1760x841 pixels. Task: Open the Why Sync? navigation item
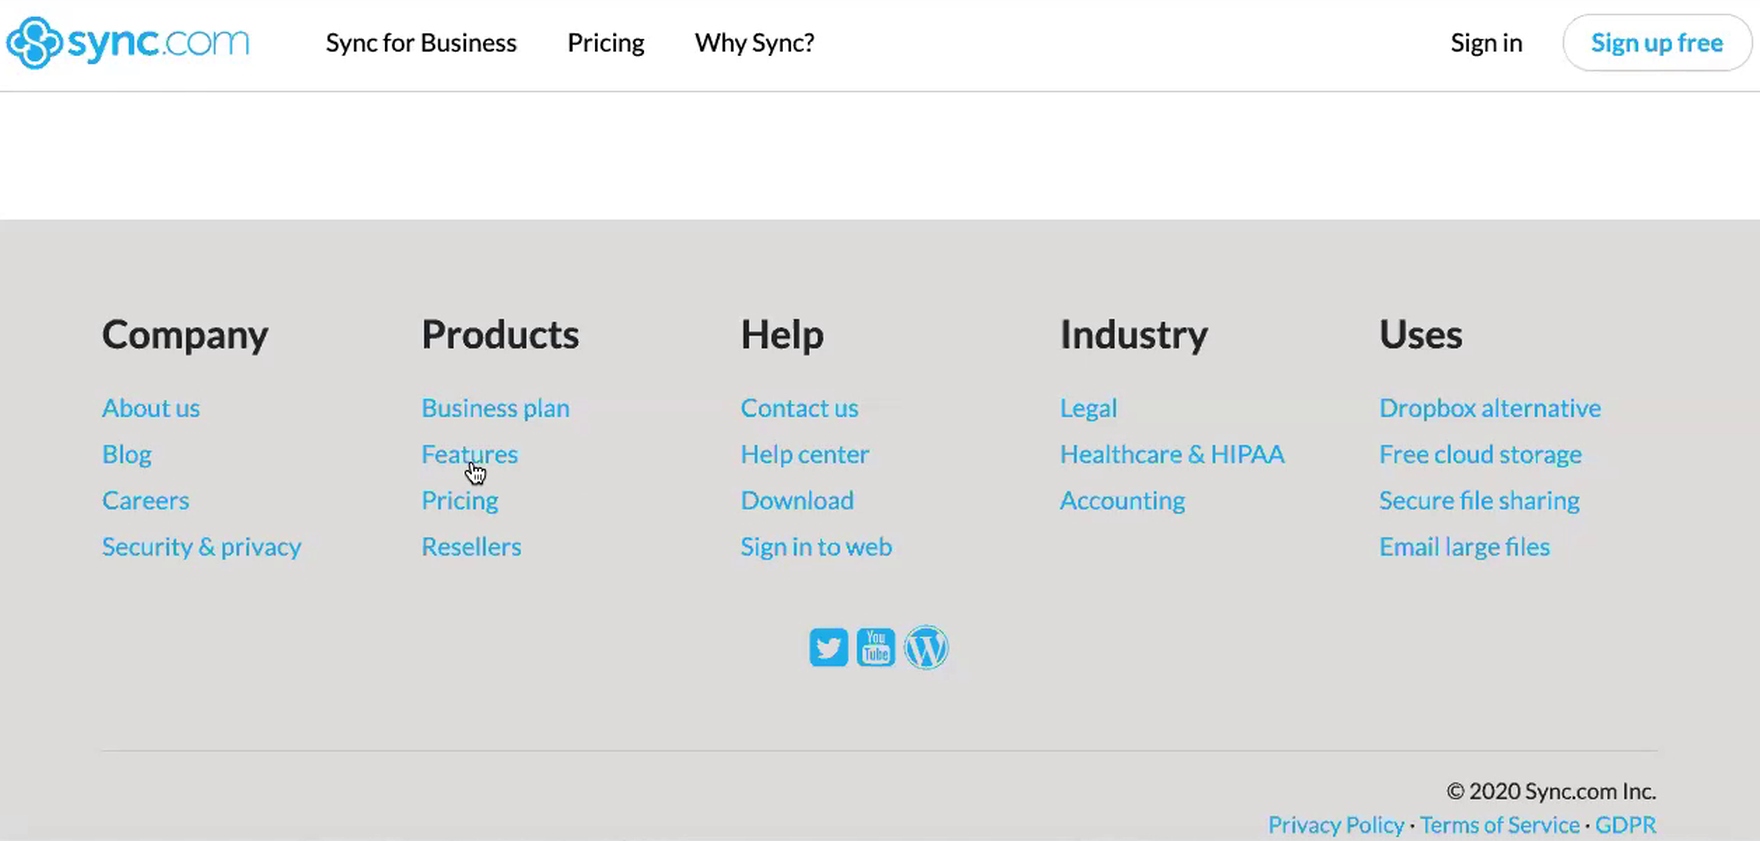click(754, 43)
